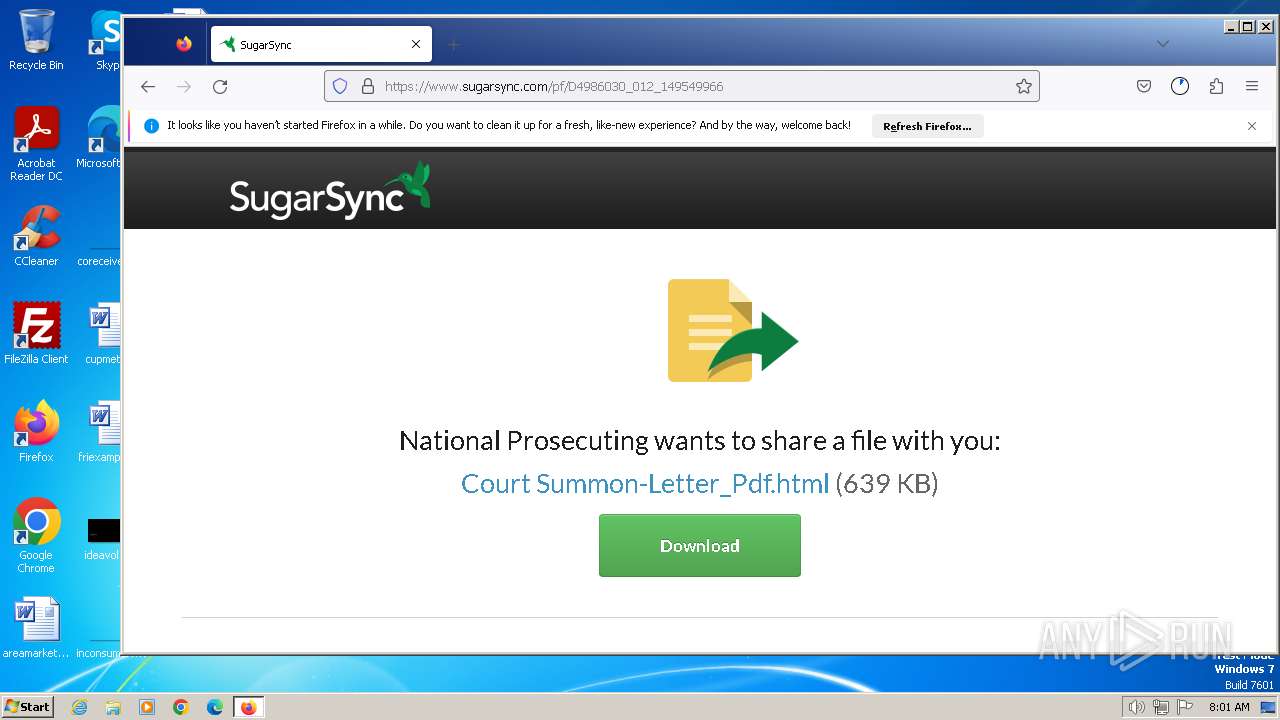1280x720 pixels.
Task: Open Recycle Bin on desktop
Action: [36, 40]
